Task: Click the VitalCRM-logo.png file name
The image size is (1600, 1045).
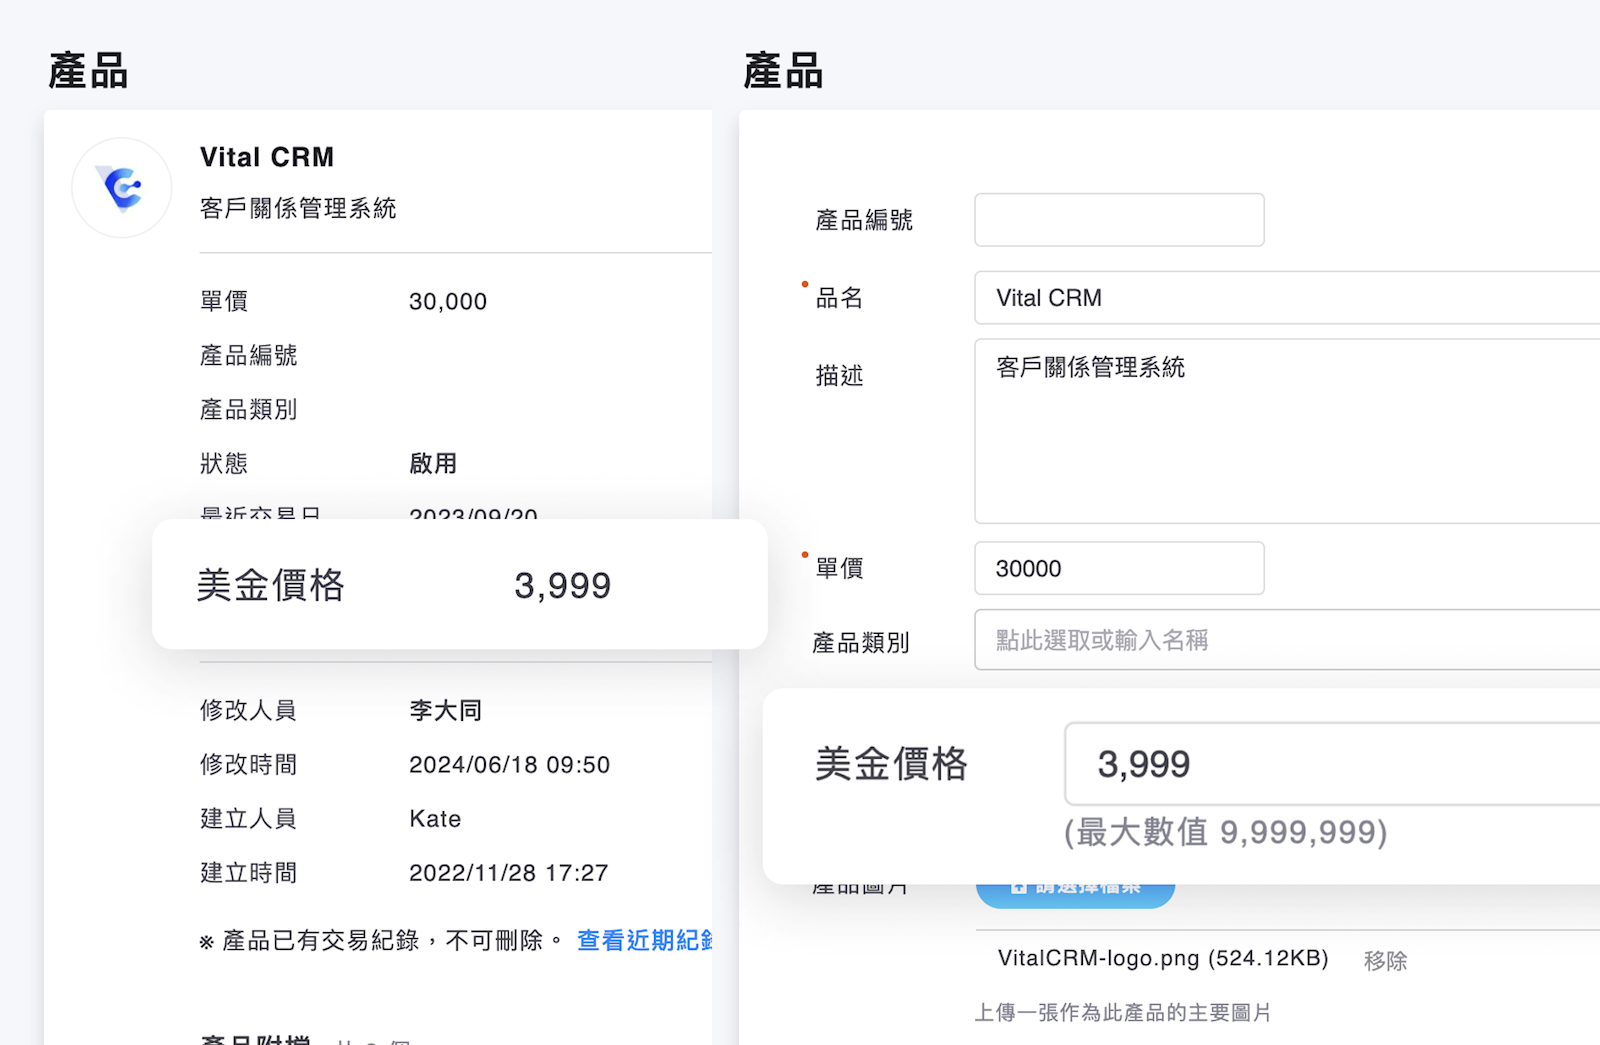Action: pyautogui.click(x=1162, y=959)
